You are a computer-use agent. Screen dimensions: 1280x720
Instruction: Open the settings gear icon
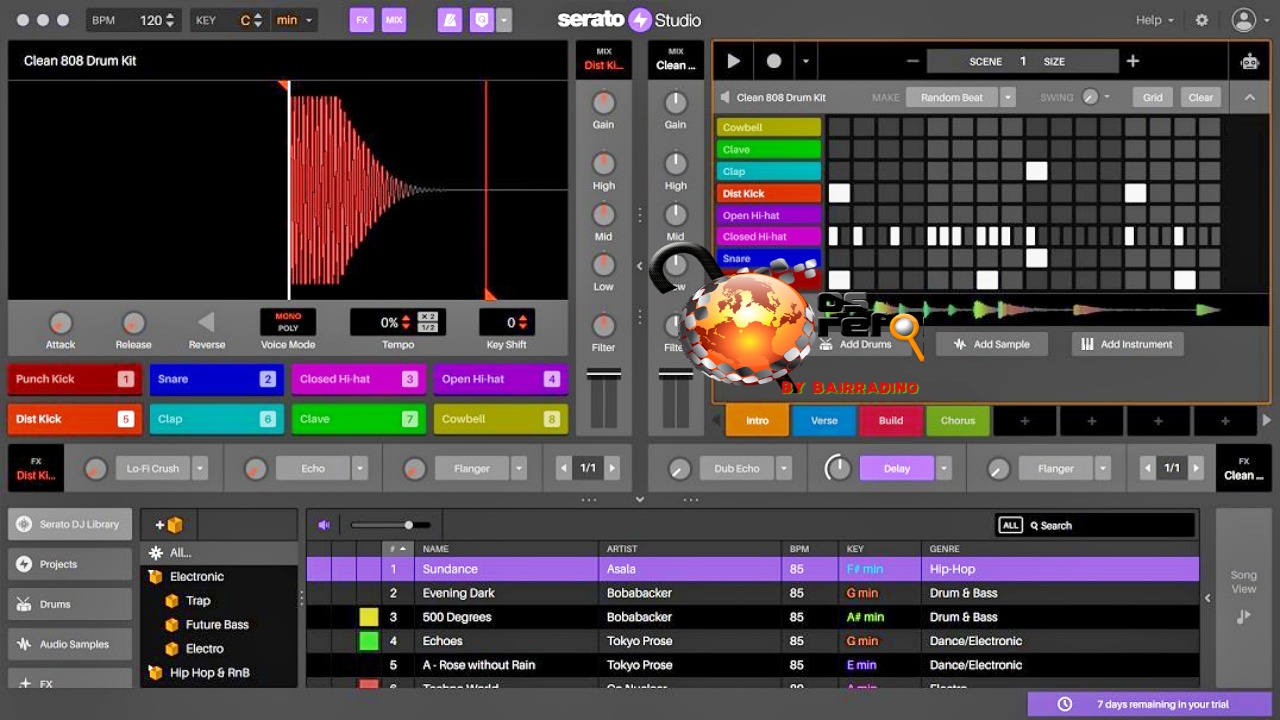[1202, 20]
